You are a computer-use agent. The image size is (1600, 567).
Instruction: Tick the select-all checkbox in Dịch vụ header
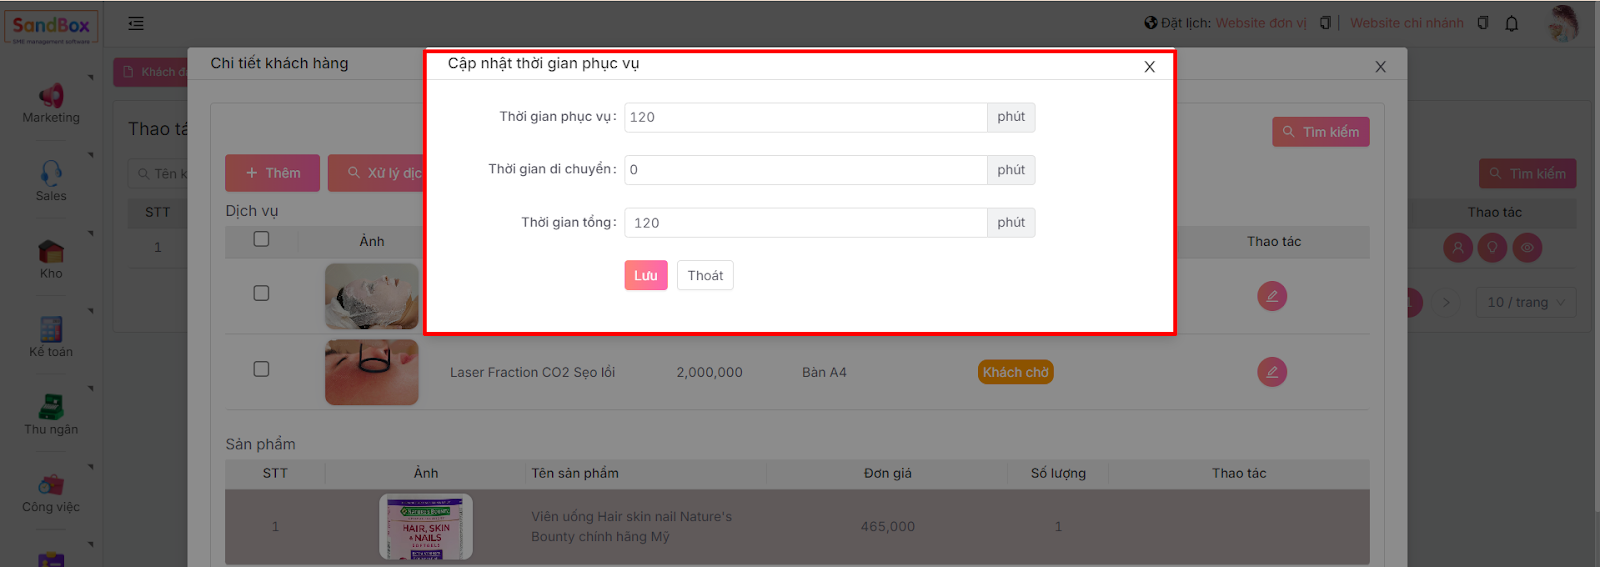261,239
